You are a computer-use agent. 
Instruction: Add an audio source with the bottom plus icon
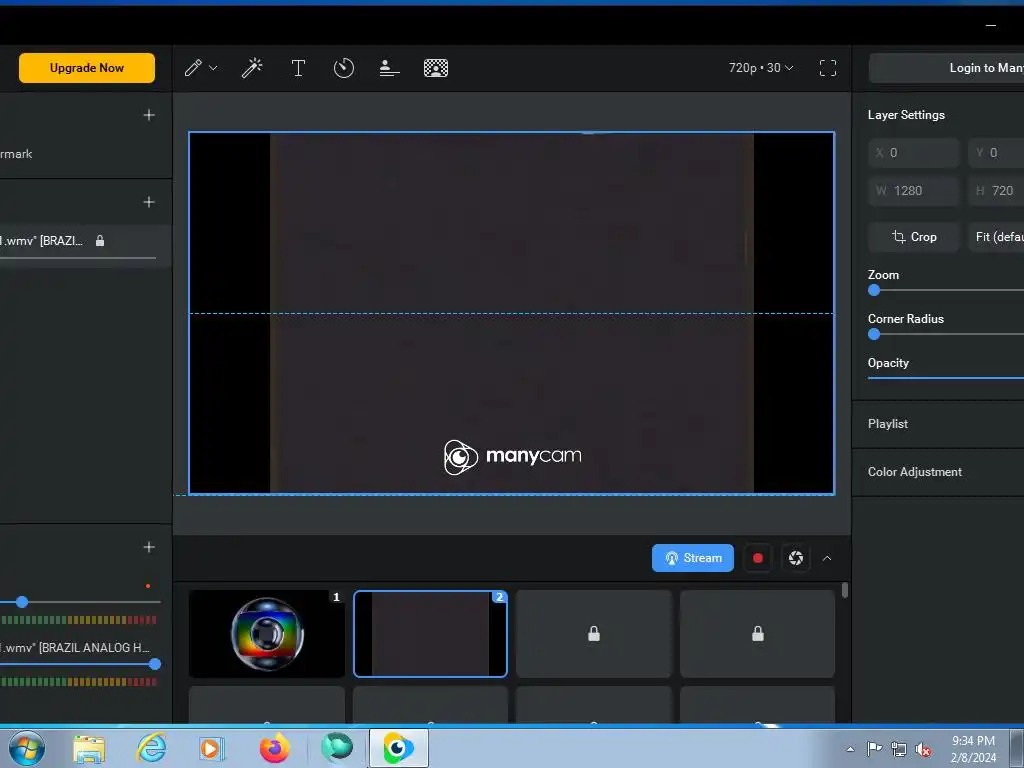149,547
